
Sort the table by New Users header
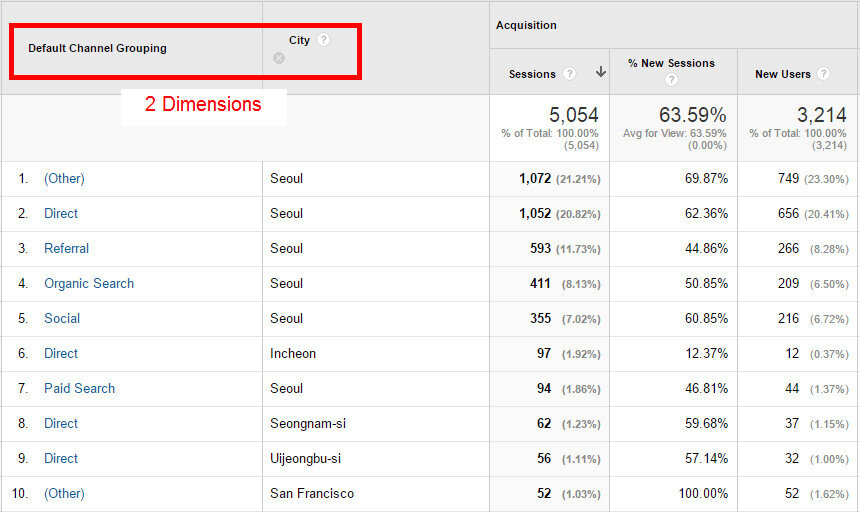click(x=782, y=74)
